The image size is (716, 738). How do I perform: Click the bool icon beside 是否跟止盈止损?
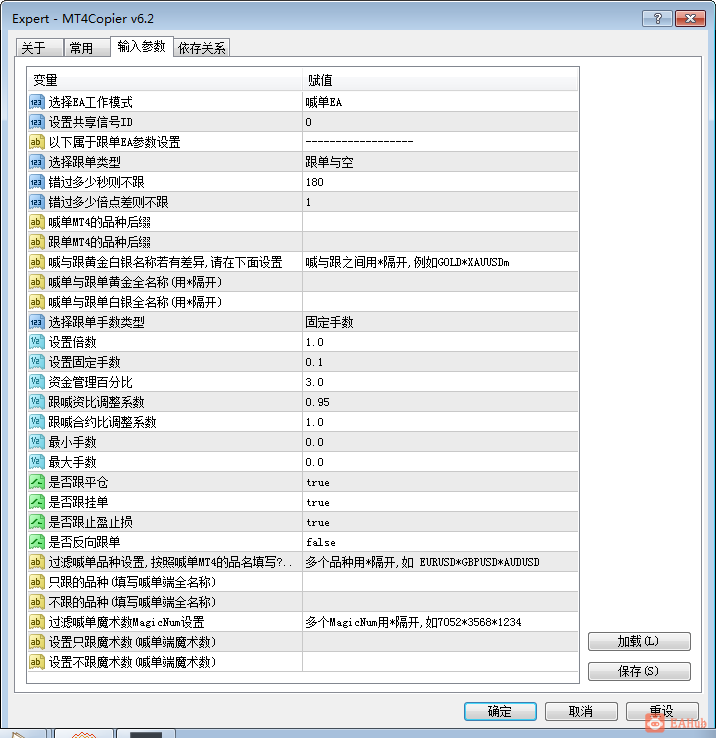[x=37, y=522]
